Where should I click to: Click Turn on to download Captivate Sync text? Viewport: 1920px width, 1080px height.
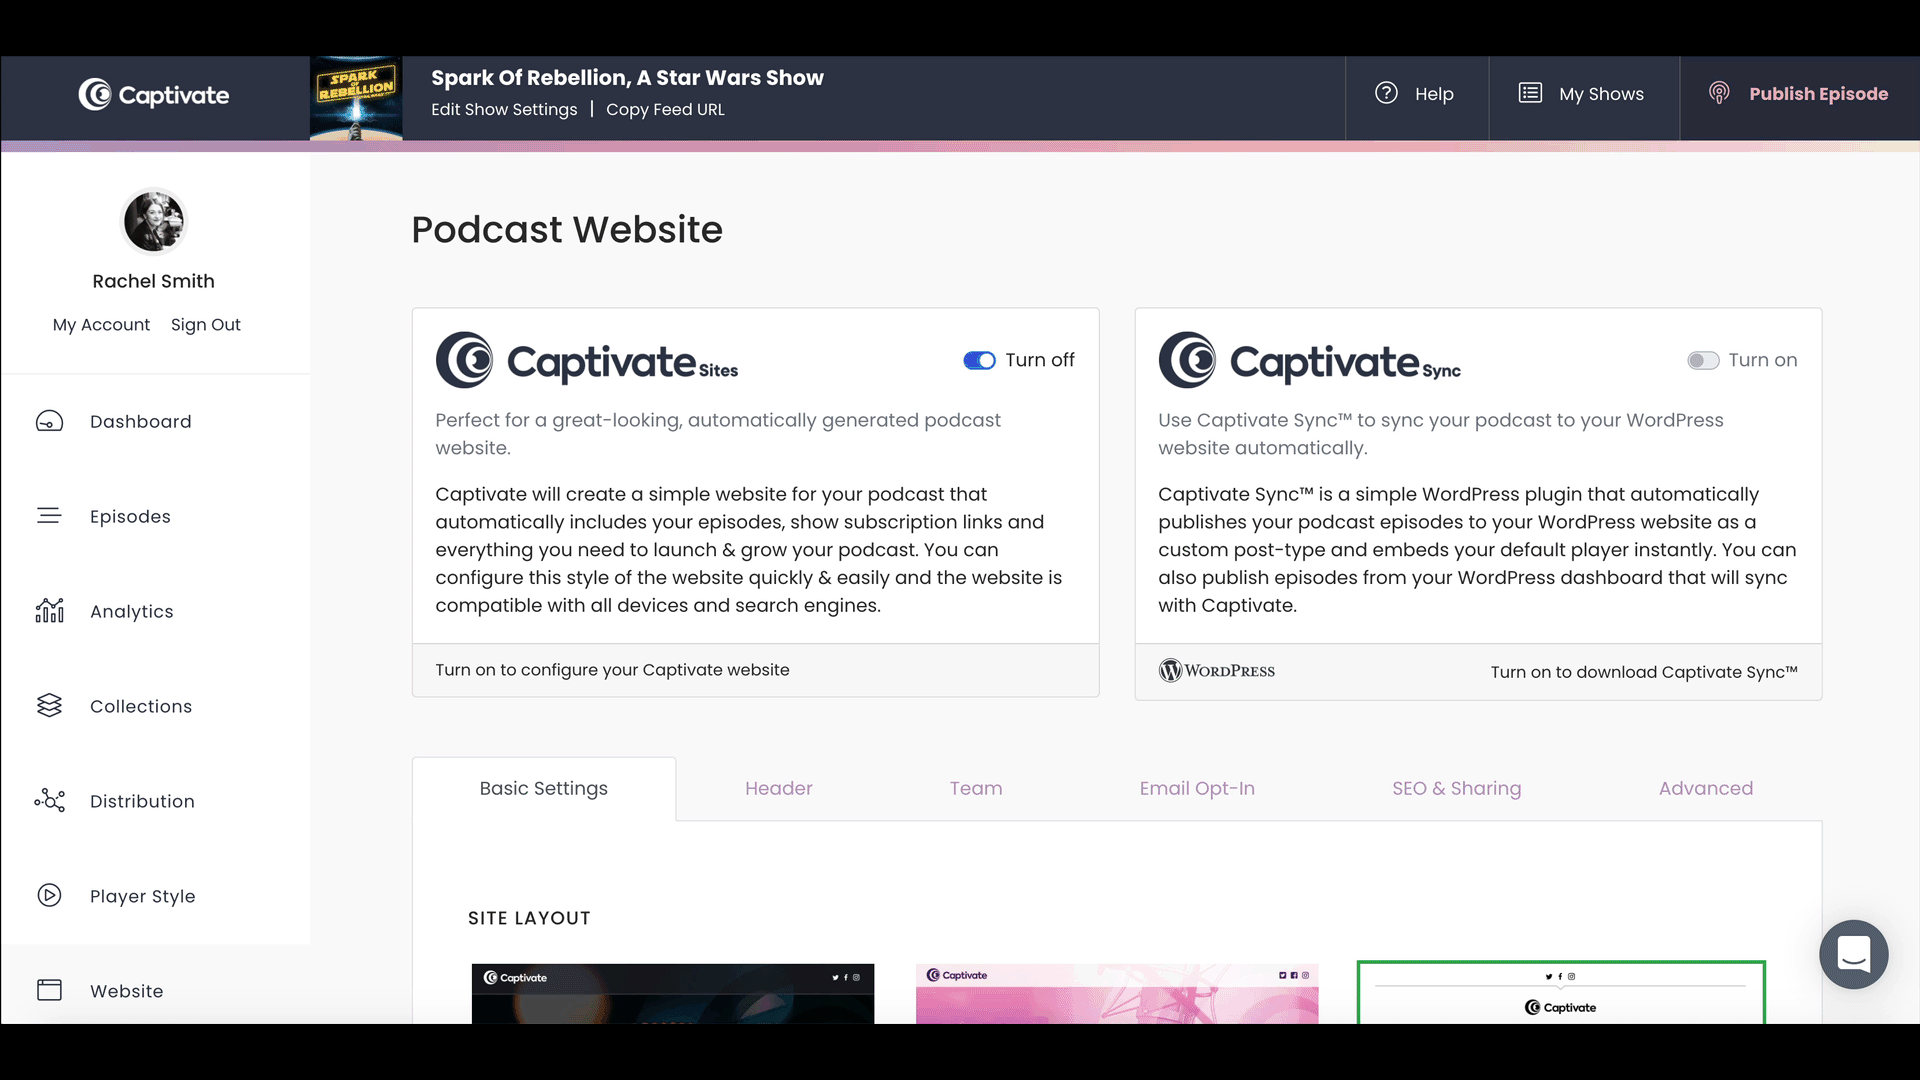tap(1644, 672)
